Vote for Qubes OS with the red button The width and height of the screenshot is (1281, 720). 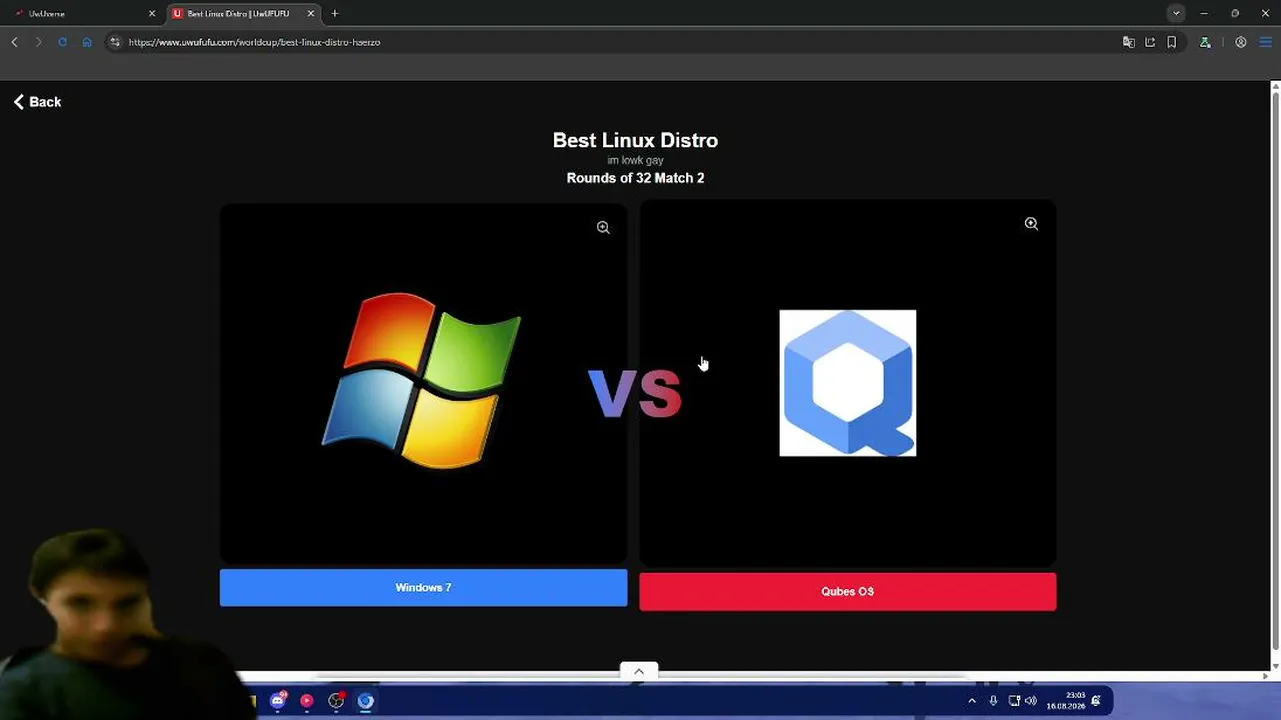848,592
